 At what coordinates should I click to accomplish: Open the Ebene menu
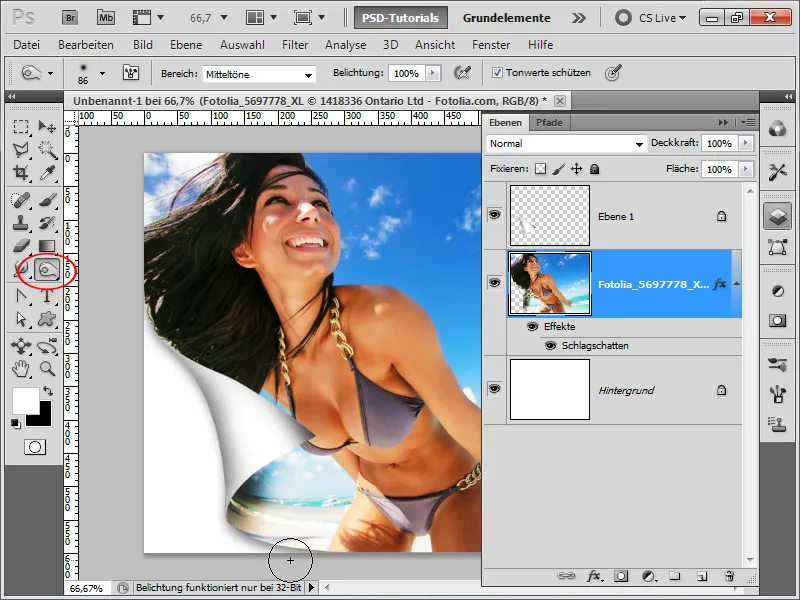[186, 45]
